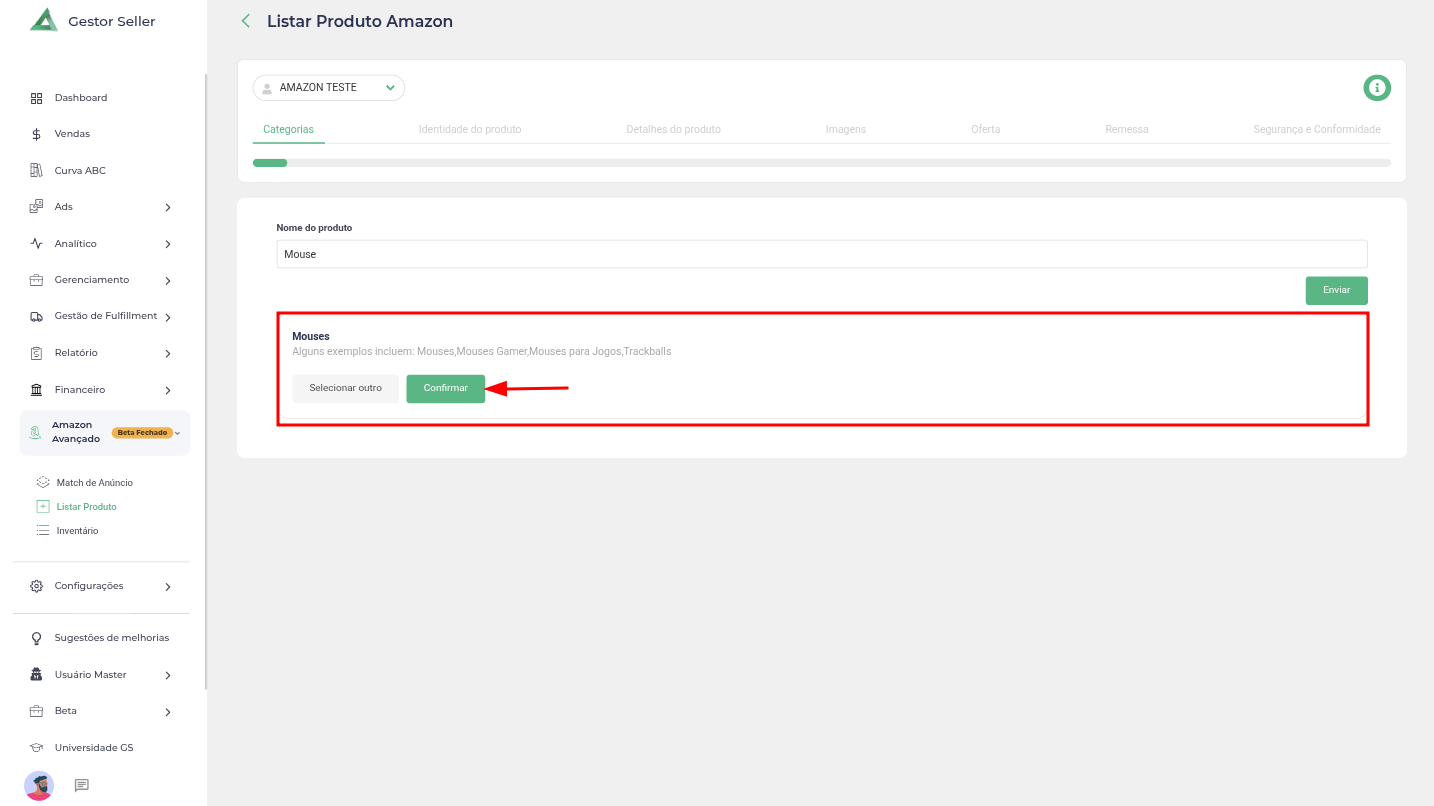Screen dimensions: 1434x806
Task: Click the user avatar picture
Action: click(x=39, y=785)
